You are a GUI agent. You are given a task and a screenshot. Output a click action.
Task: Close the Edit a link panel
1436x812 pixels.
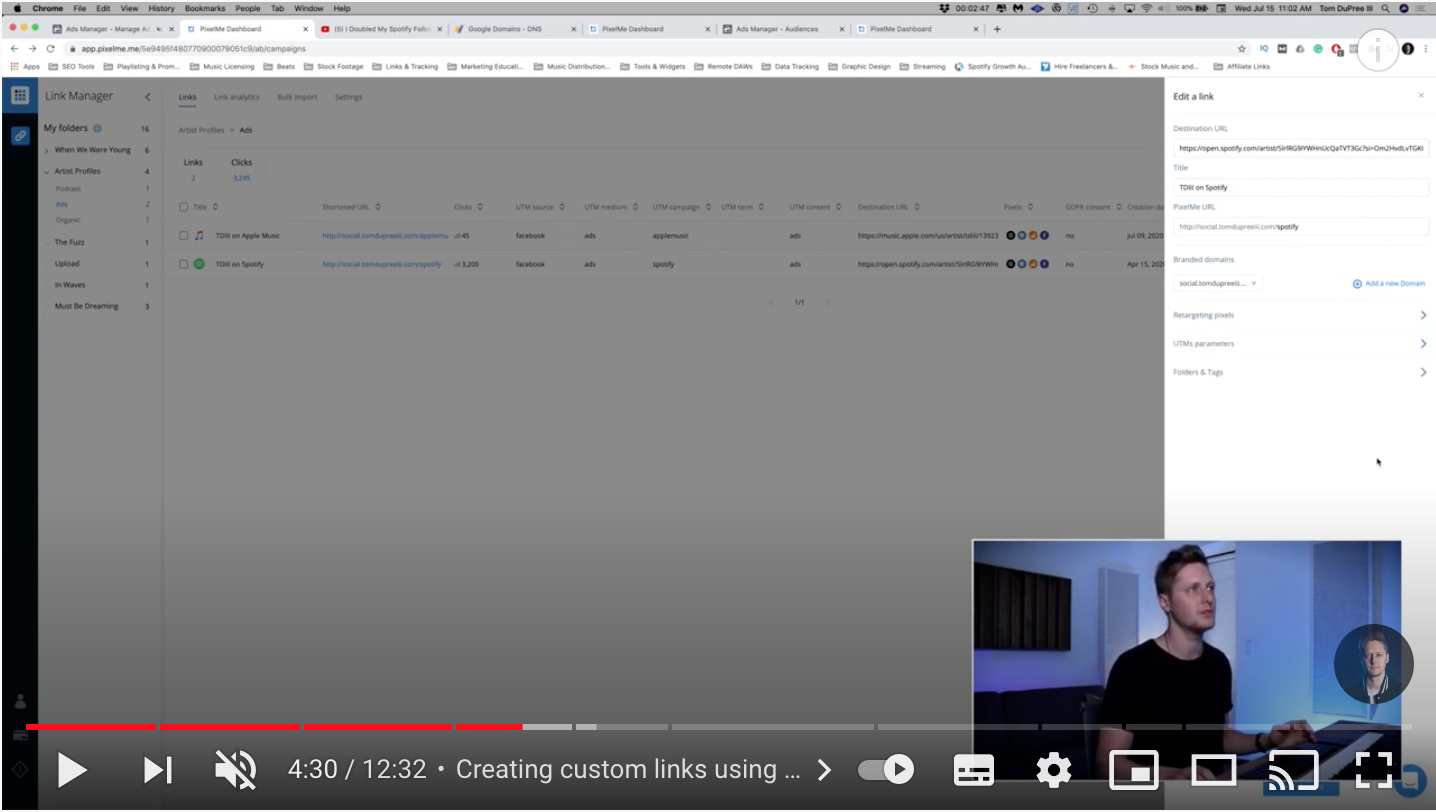click(1421, 96)
